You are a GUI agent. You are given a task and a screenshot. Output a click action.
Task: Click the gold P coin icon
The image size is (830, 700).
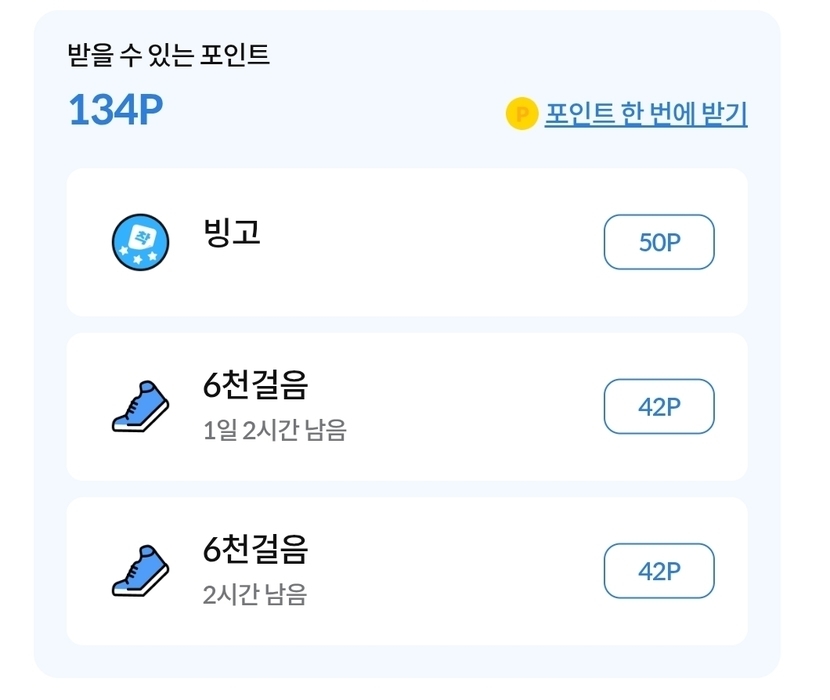(522, 114)
